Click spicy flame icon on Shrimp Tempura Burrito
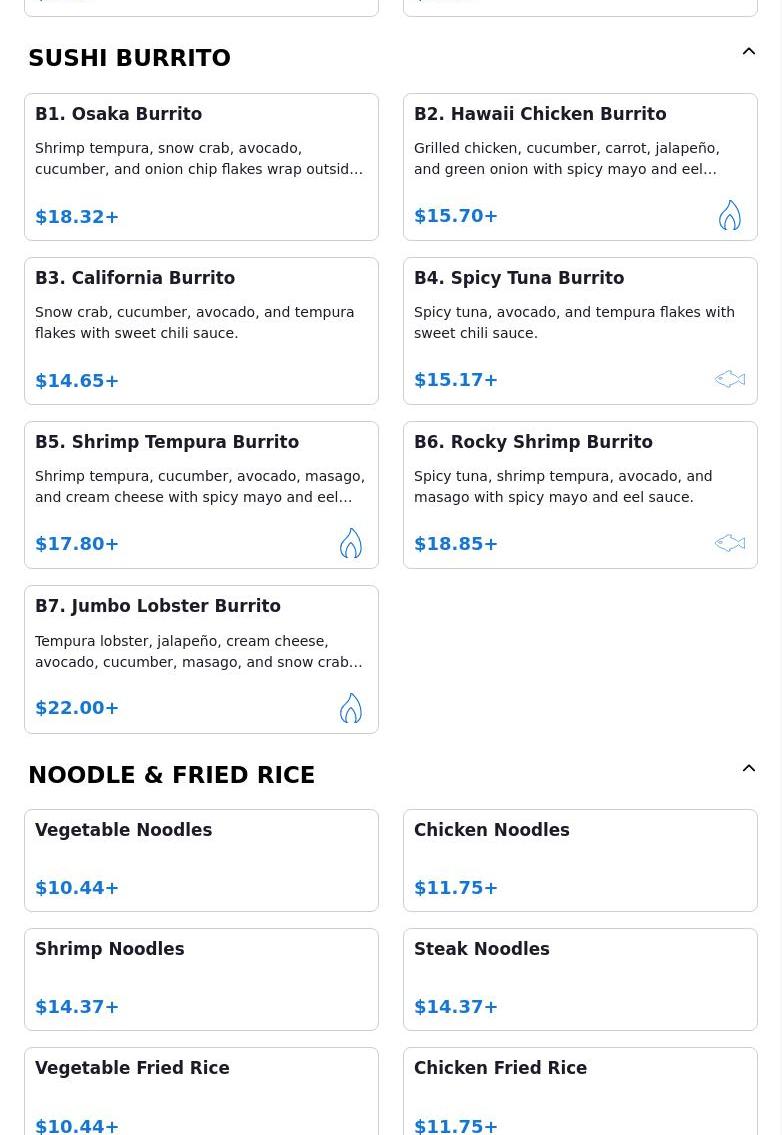Image resolution: width=782 pixels, height=1135 pixels. click(350, 544)
